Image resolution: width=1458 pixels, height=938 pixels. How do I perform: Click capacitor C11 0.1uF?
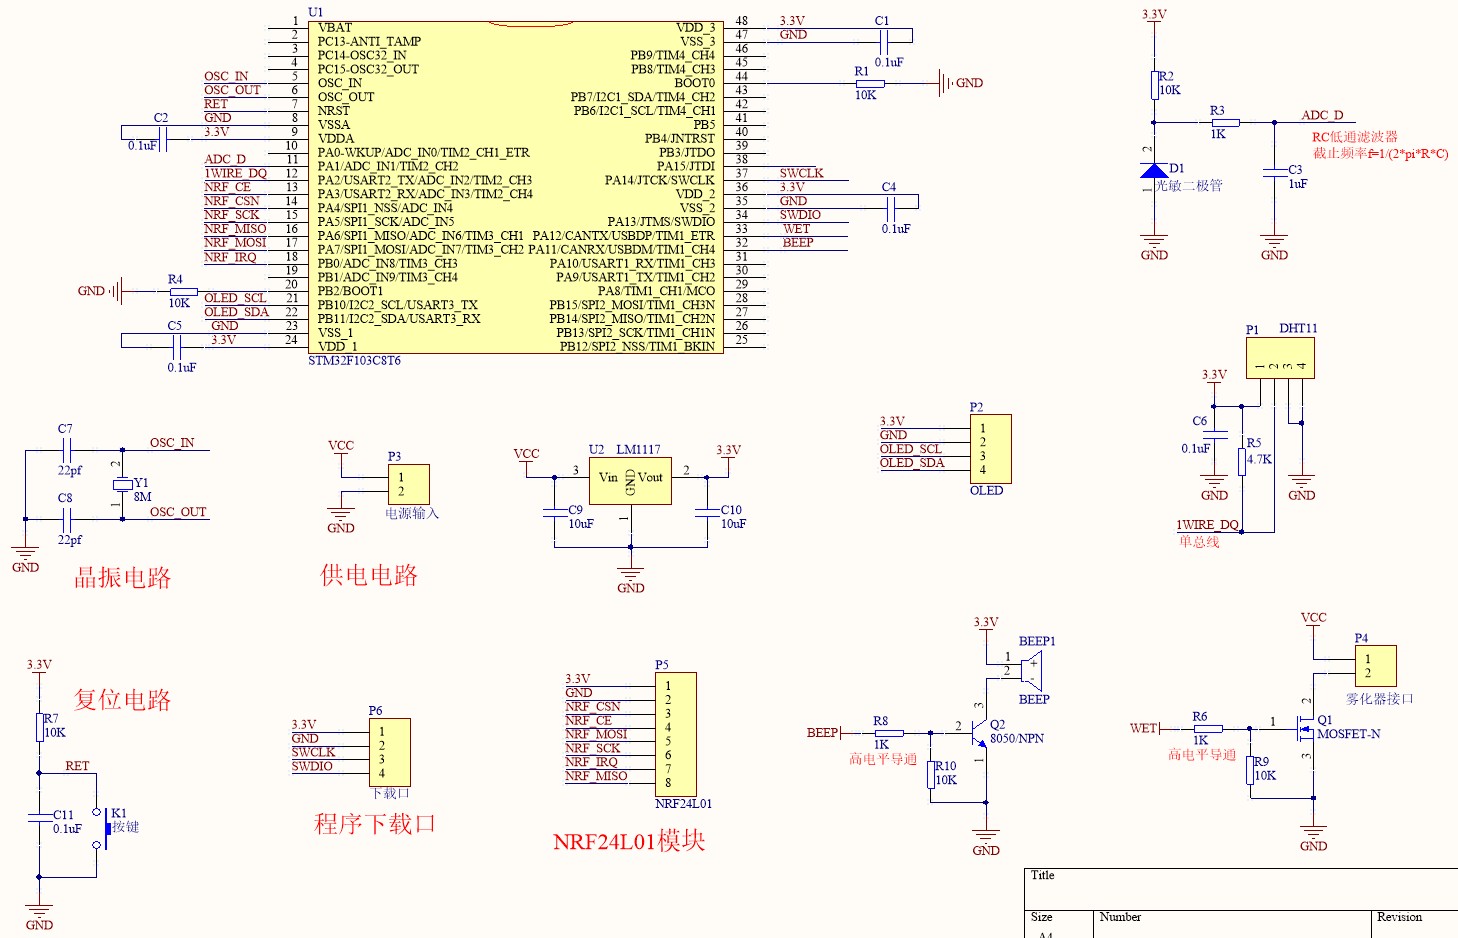(x=39, y=817)
